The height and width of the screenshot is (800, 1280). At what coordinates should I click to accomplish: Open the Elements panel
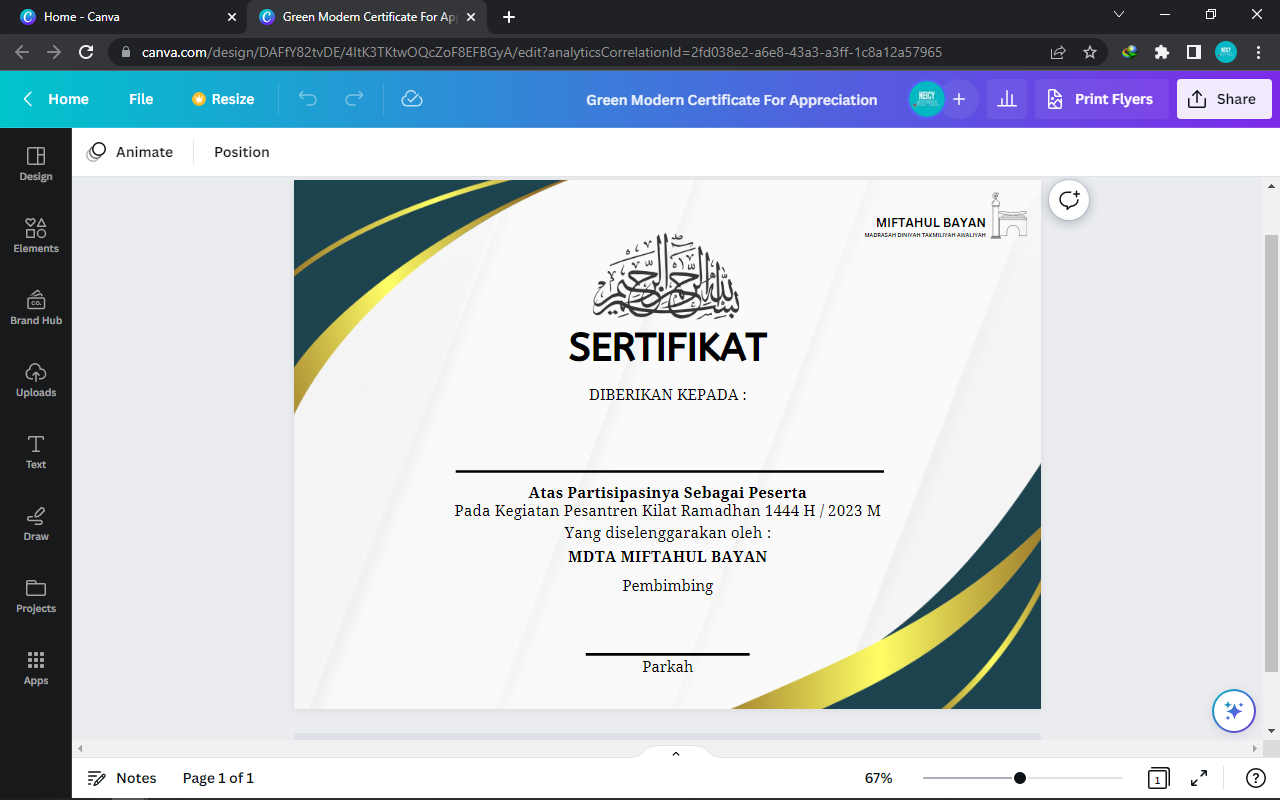pos(36,235)
